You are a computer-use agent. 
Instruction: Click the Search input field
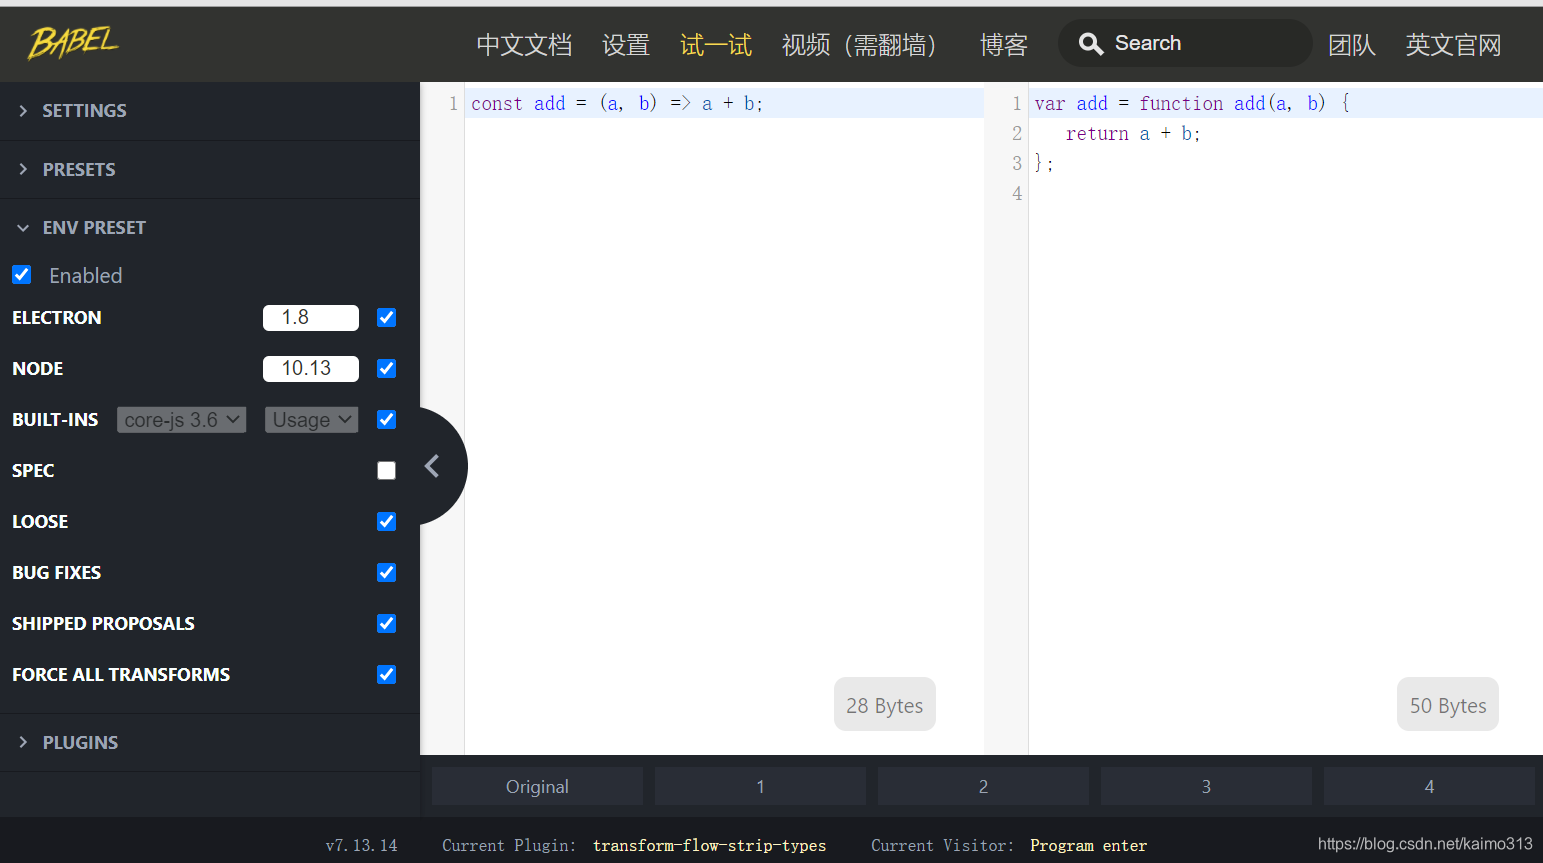click(x=1185, y=43)
